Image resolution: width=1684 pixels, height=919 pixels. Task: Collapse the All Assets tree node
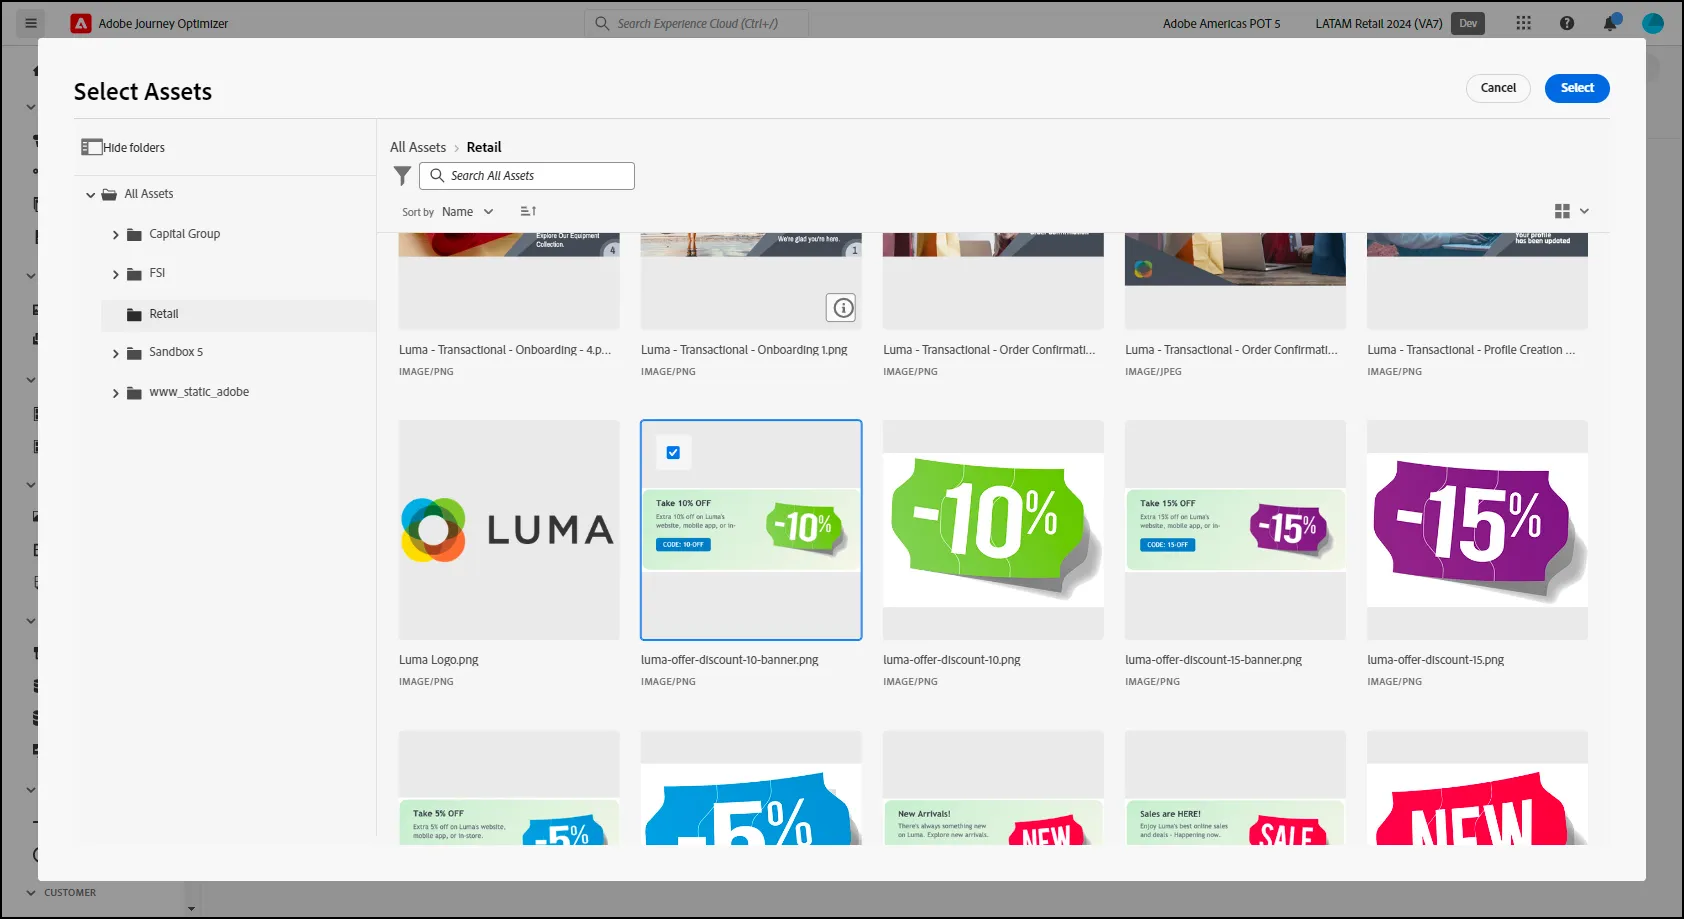90,195
